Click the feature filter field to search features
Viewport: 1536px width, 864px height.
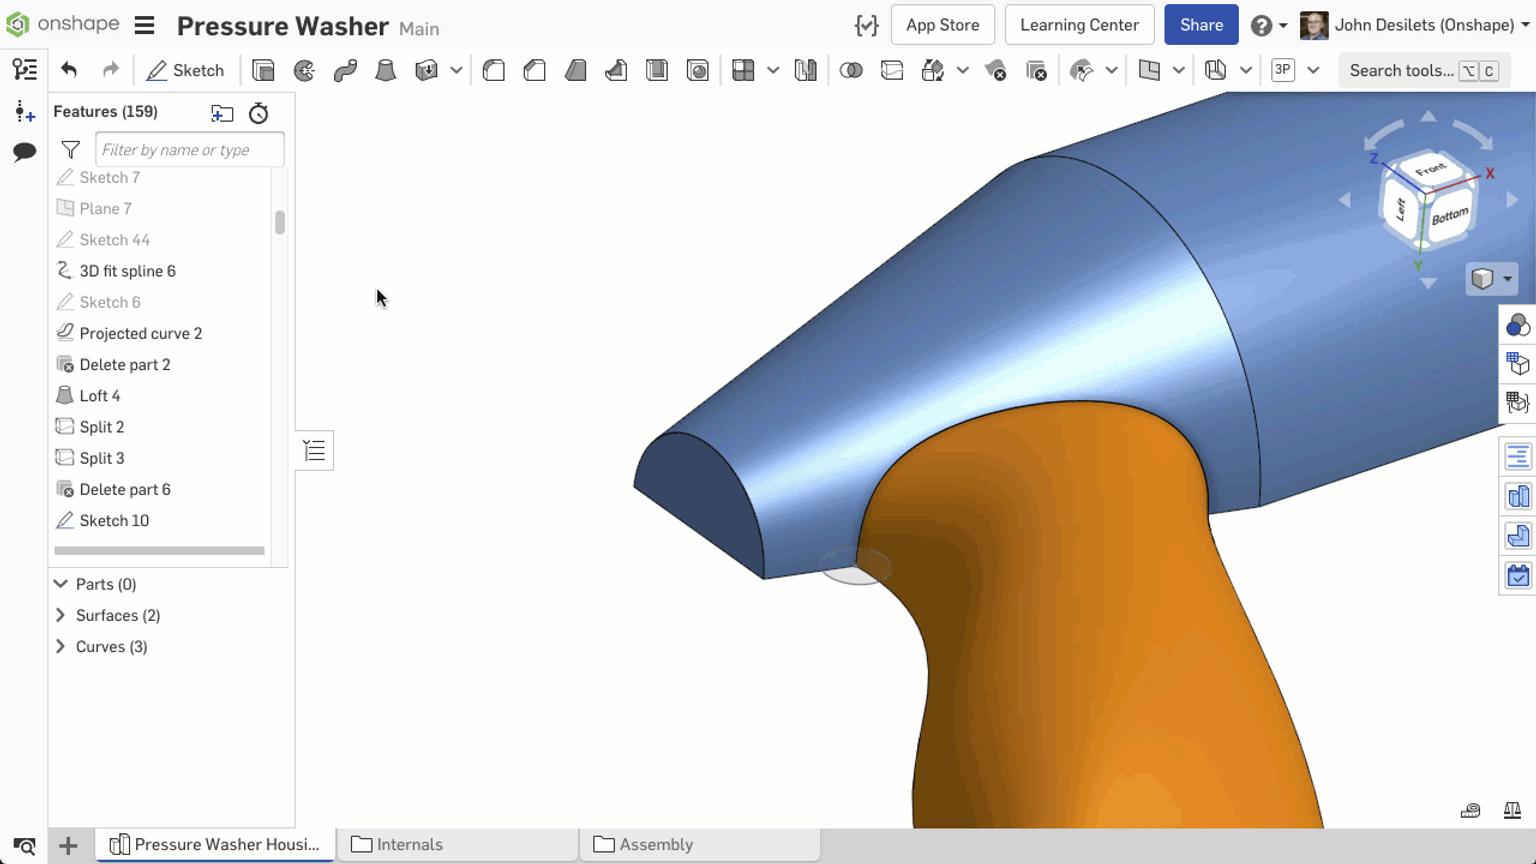189,149
